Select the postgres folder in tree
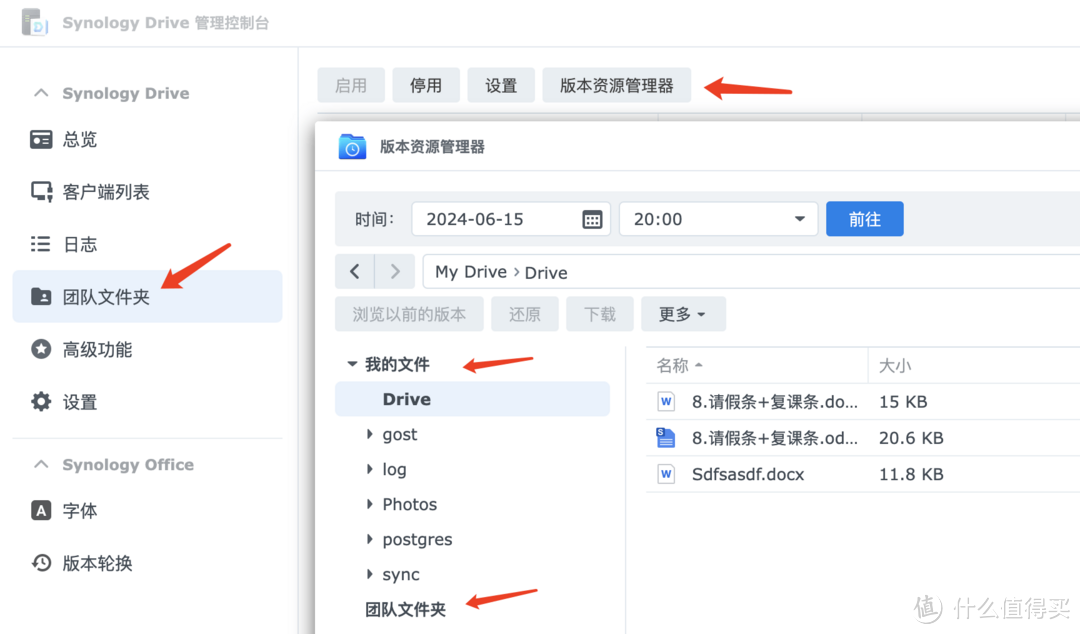The image size is (1080, 634). tap(417, 540)
